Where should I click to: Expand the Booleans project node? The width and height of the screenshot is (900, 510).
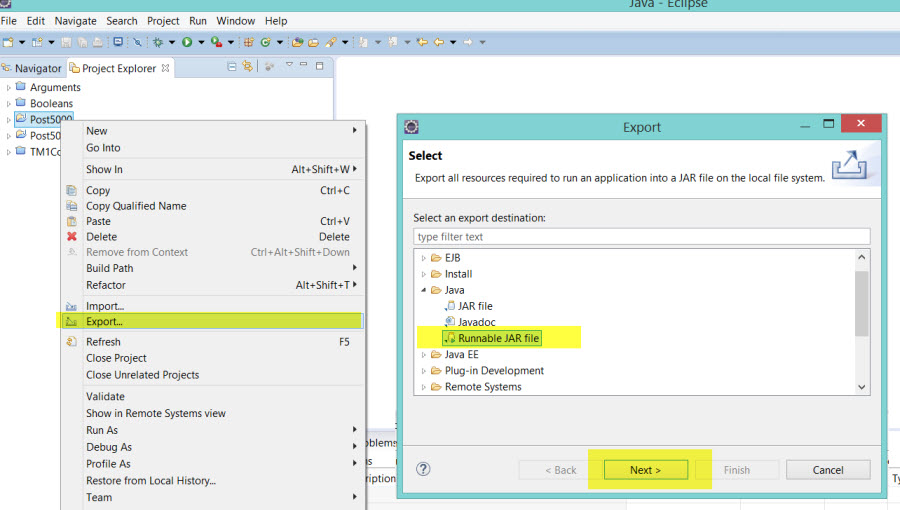[x=8, y=104]
